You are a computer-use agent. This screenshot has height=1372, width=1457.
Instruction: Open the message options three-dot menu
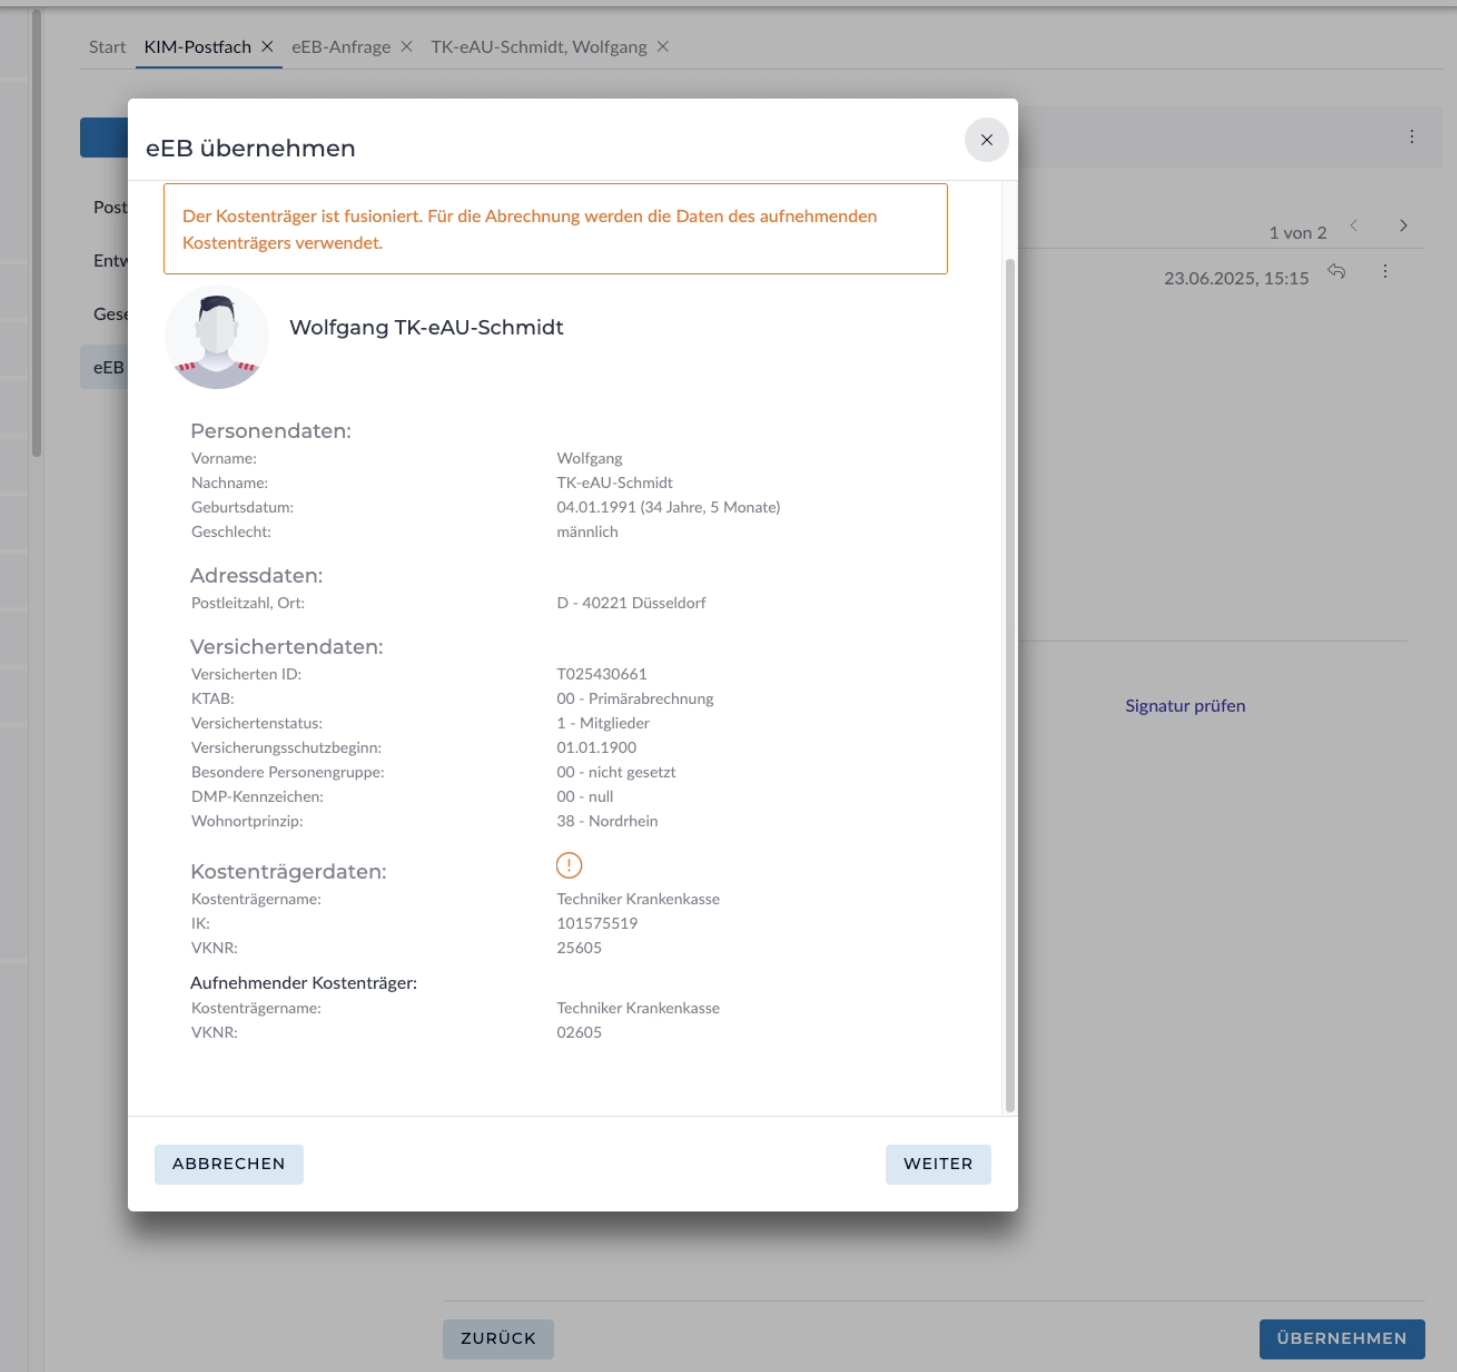1385,271
